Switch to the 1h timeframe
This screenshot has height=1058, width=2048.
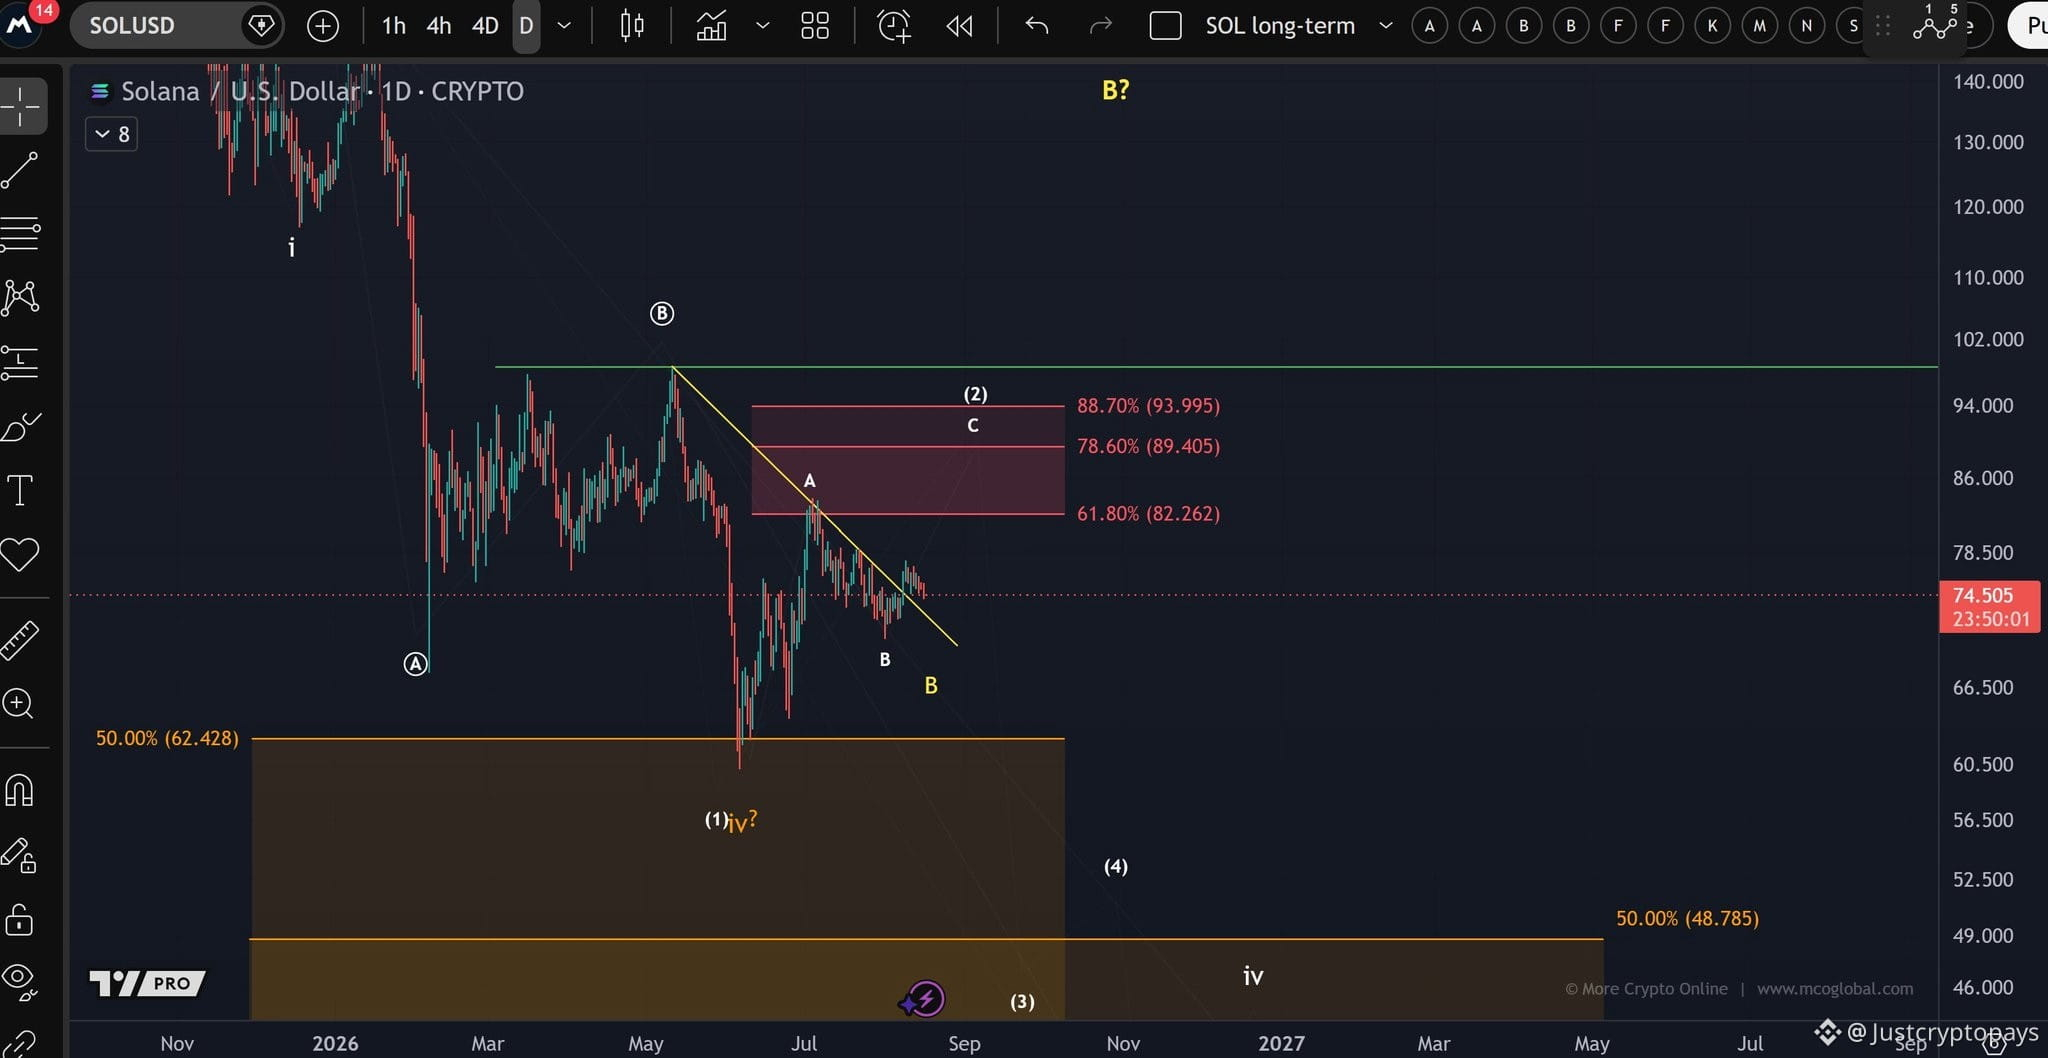pyautogui.click(x=393, y=26)
